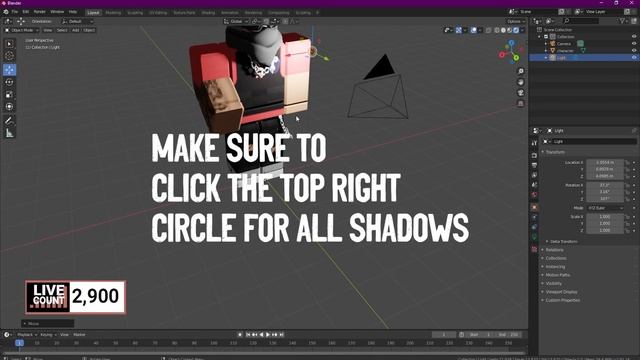The height and width of the screenshot is (360, 640).
Task: Collapse the Transform panel
Action: (555, 152)
